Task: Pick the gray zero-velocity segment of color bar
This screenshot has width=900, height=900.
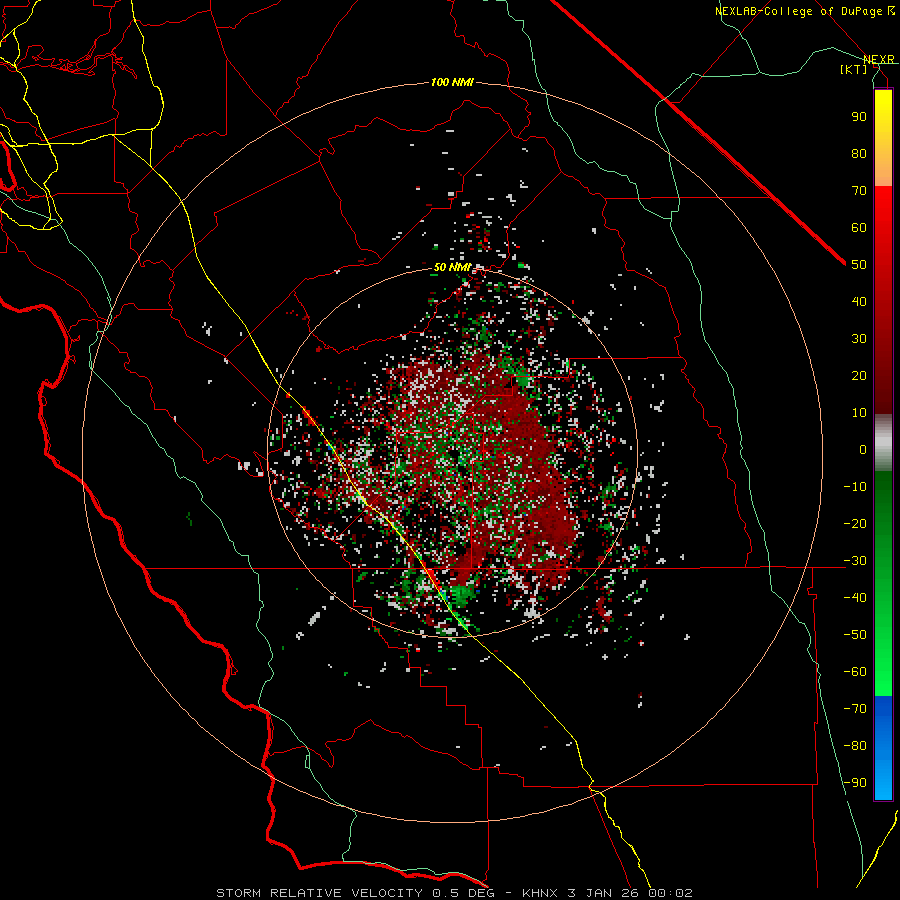Action: coord(883,443)
